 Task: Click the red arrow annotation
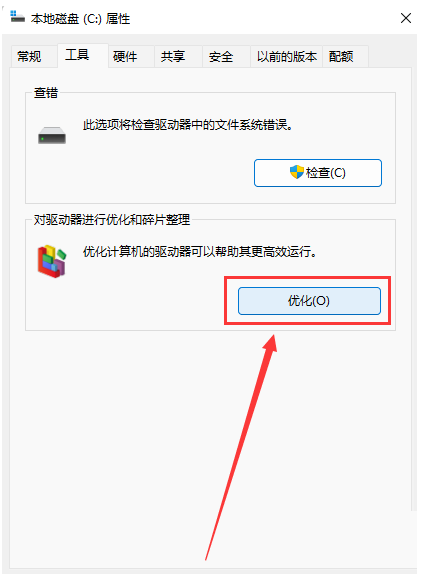point(241,447)
